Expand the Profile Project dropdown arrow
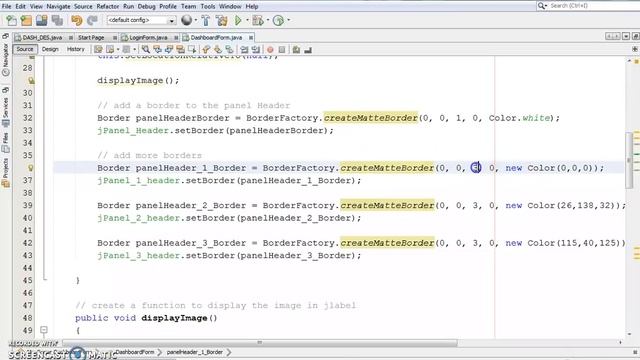Screen dimensions: 640x360 [289, 20]
